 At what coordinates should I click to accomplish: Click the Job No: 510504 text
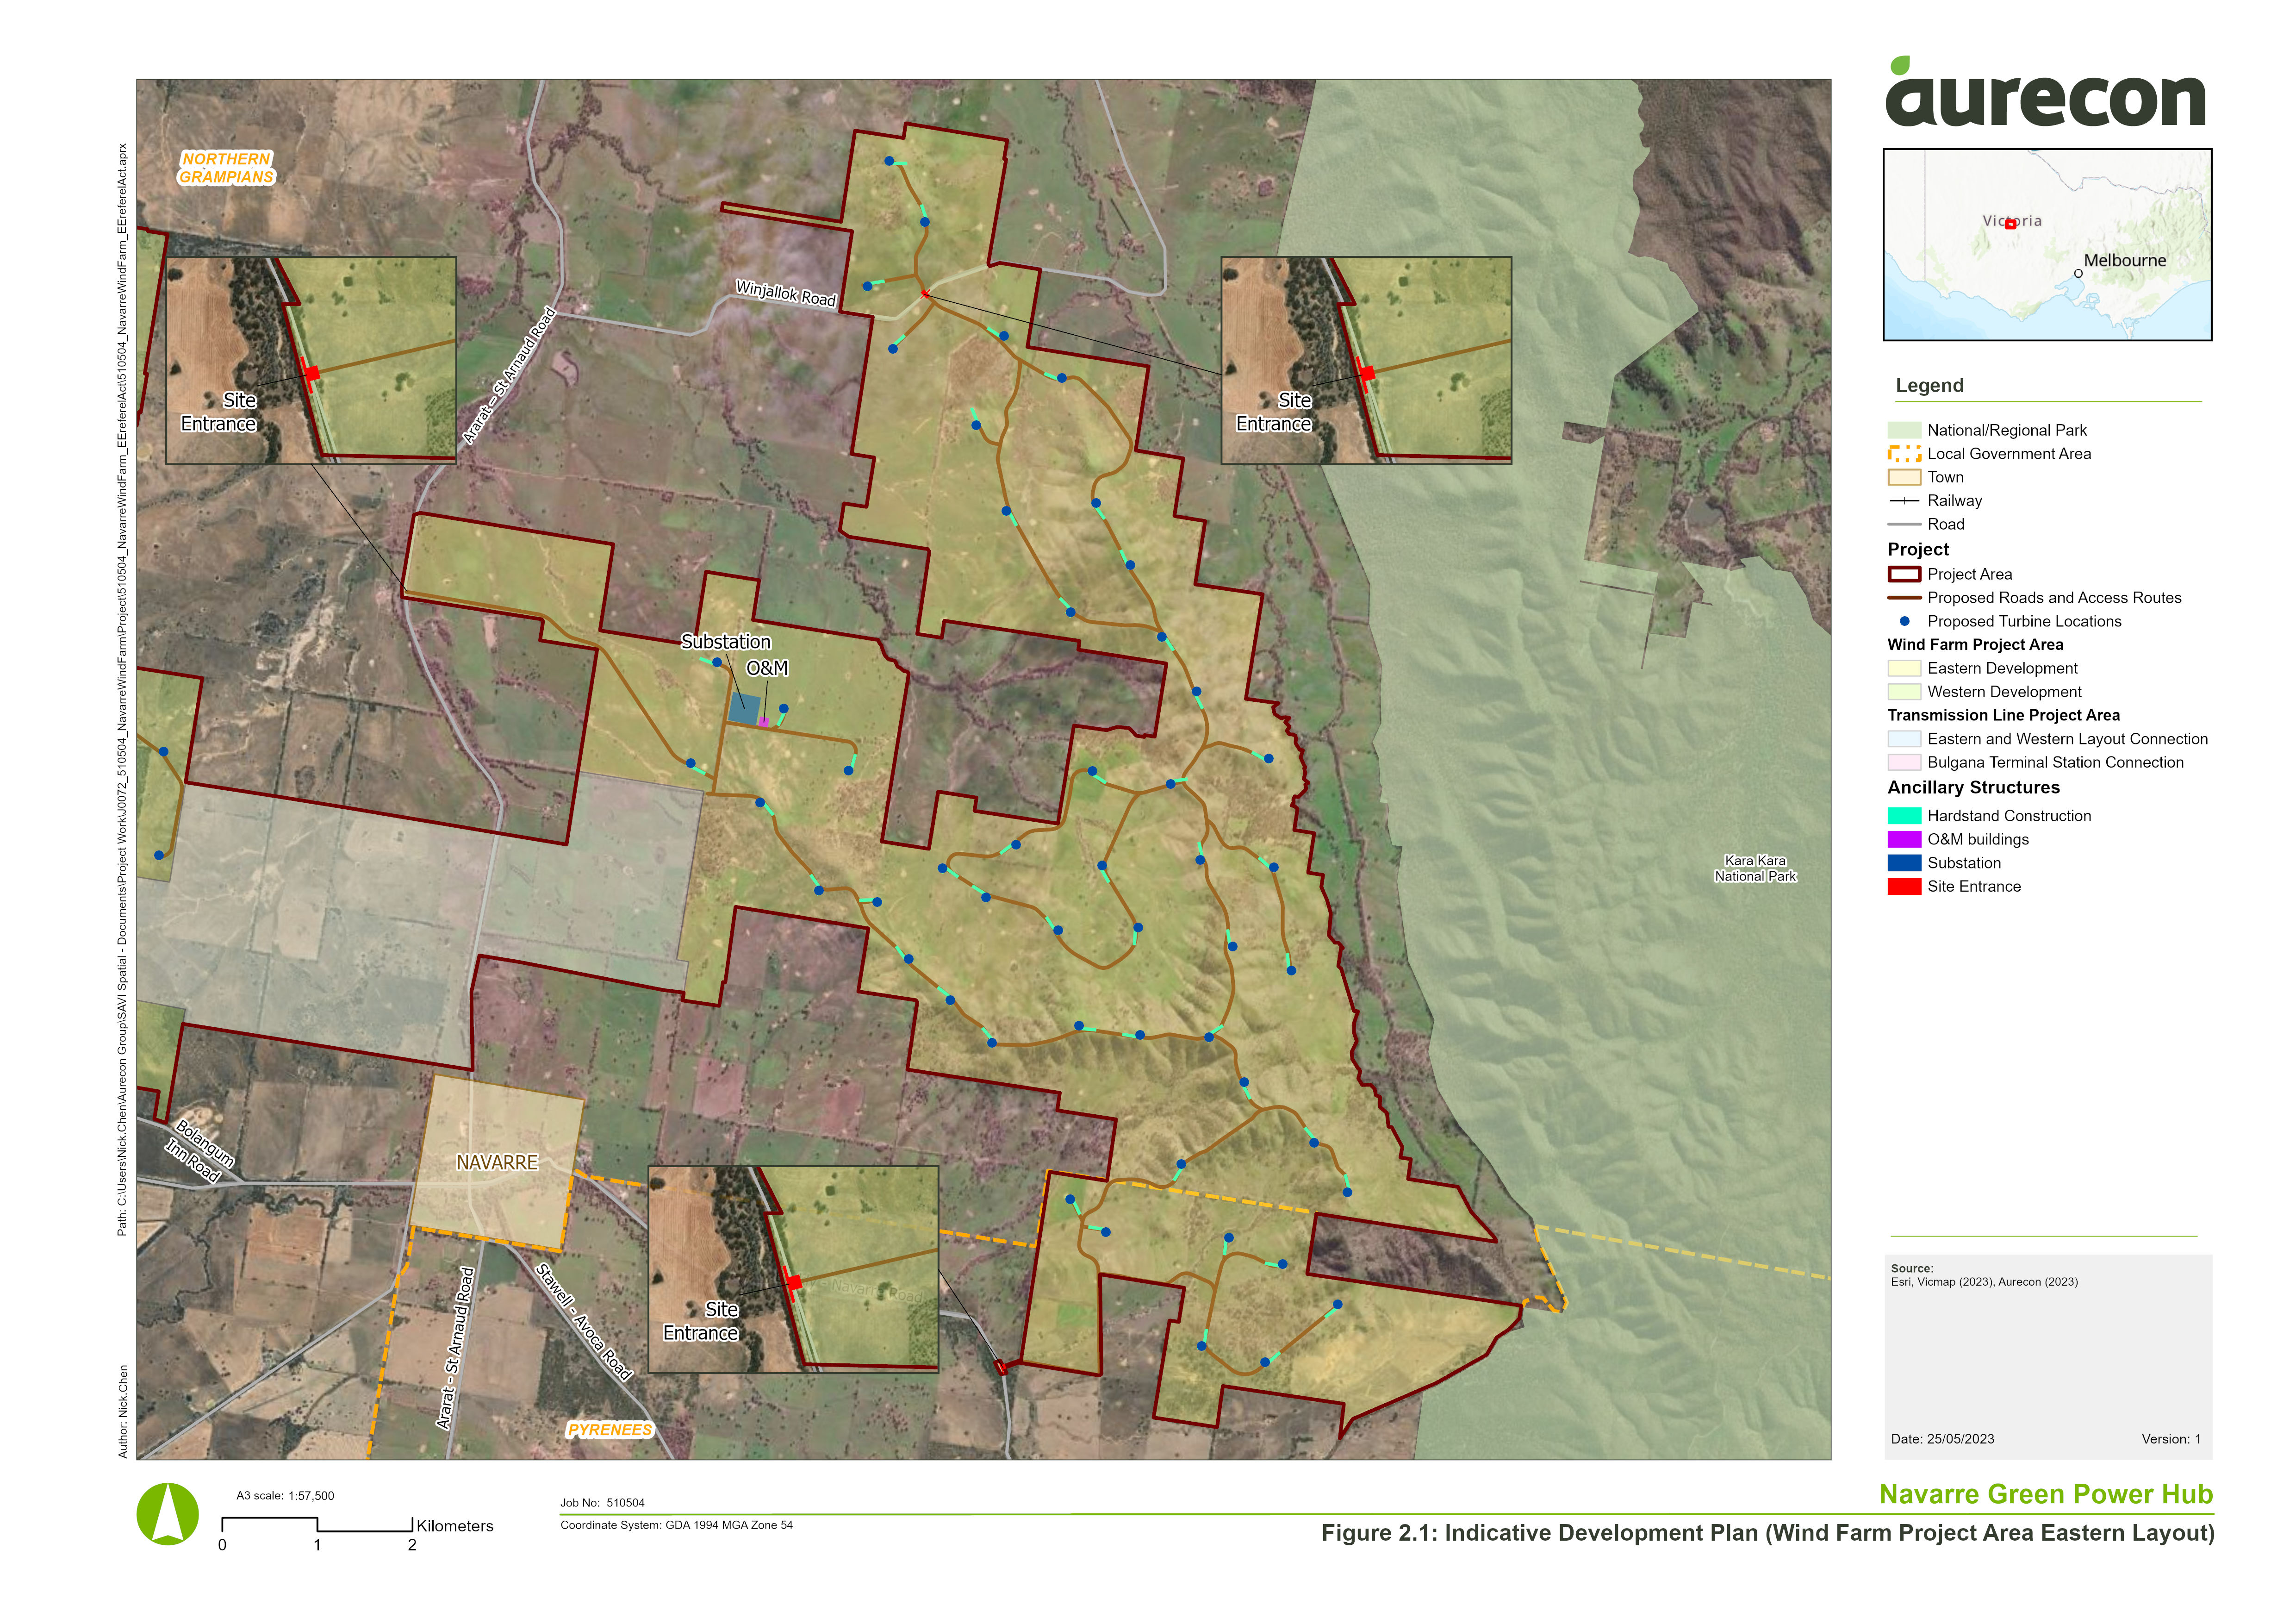(x=602, y=1503)
